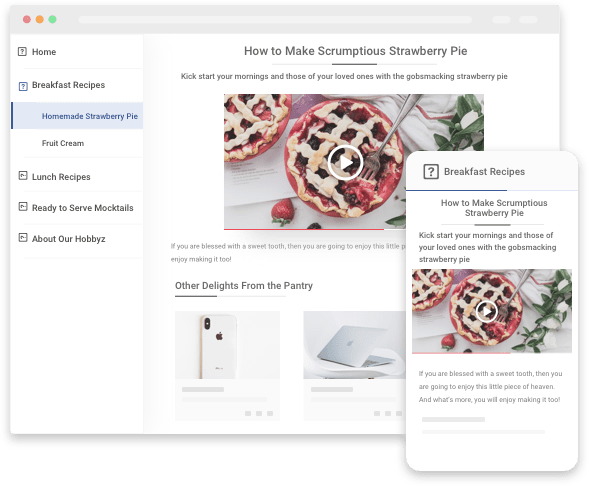Open Lunch Recipes in the sidebar
Screen dimensions: 589x486
click(x=61, y=177)
